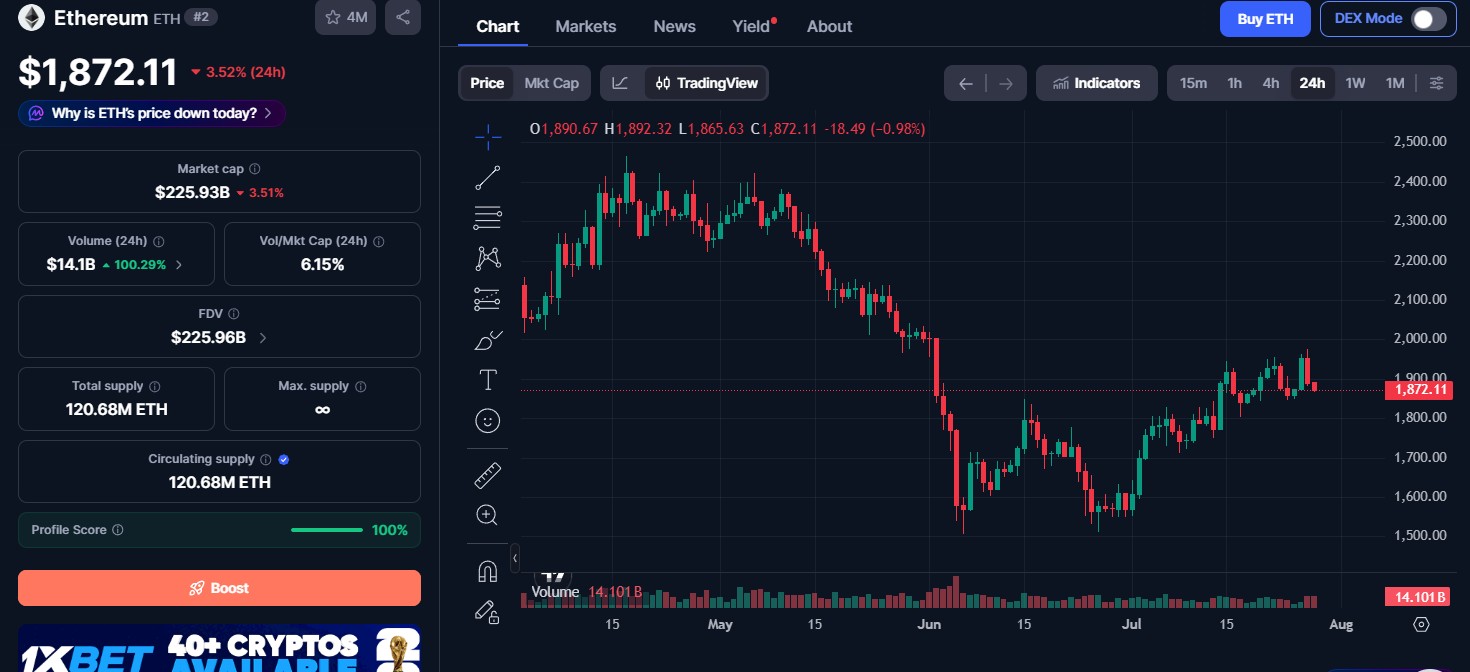Click the 14.101 B volume axis label
The image size is (1470, 672).
tap(1418, 597)
